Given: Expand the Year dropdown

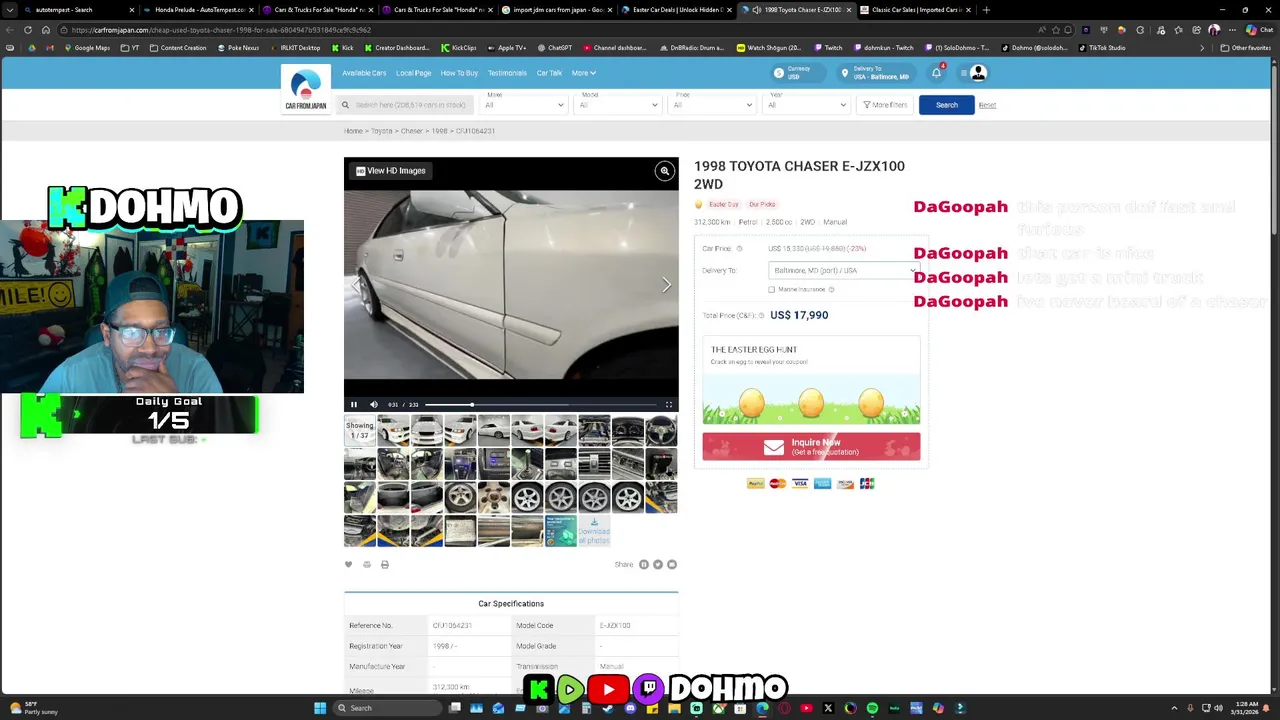Looking at the screenshot, I should [806, 105].
